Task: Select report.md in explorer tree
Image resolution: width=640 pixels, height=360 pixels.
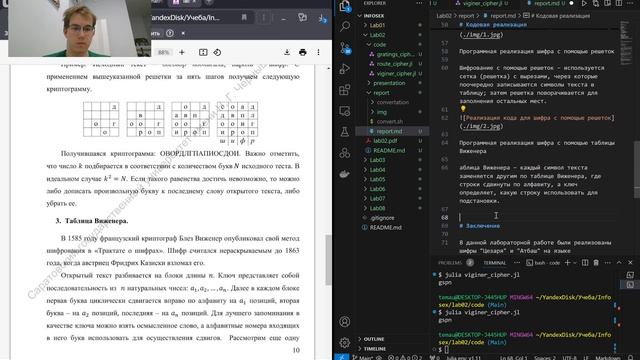Action: pos(389,131)
